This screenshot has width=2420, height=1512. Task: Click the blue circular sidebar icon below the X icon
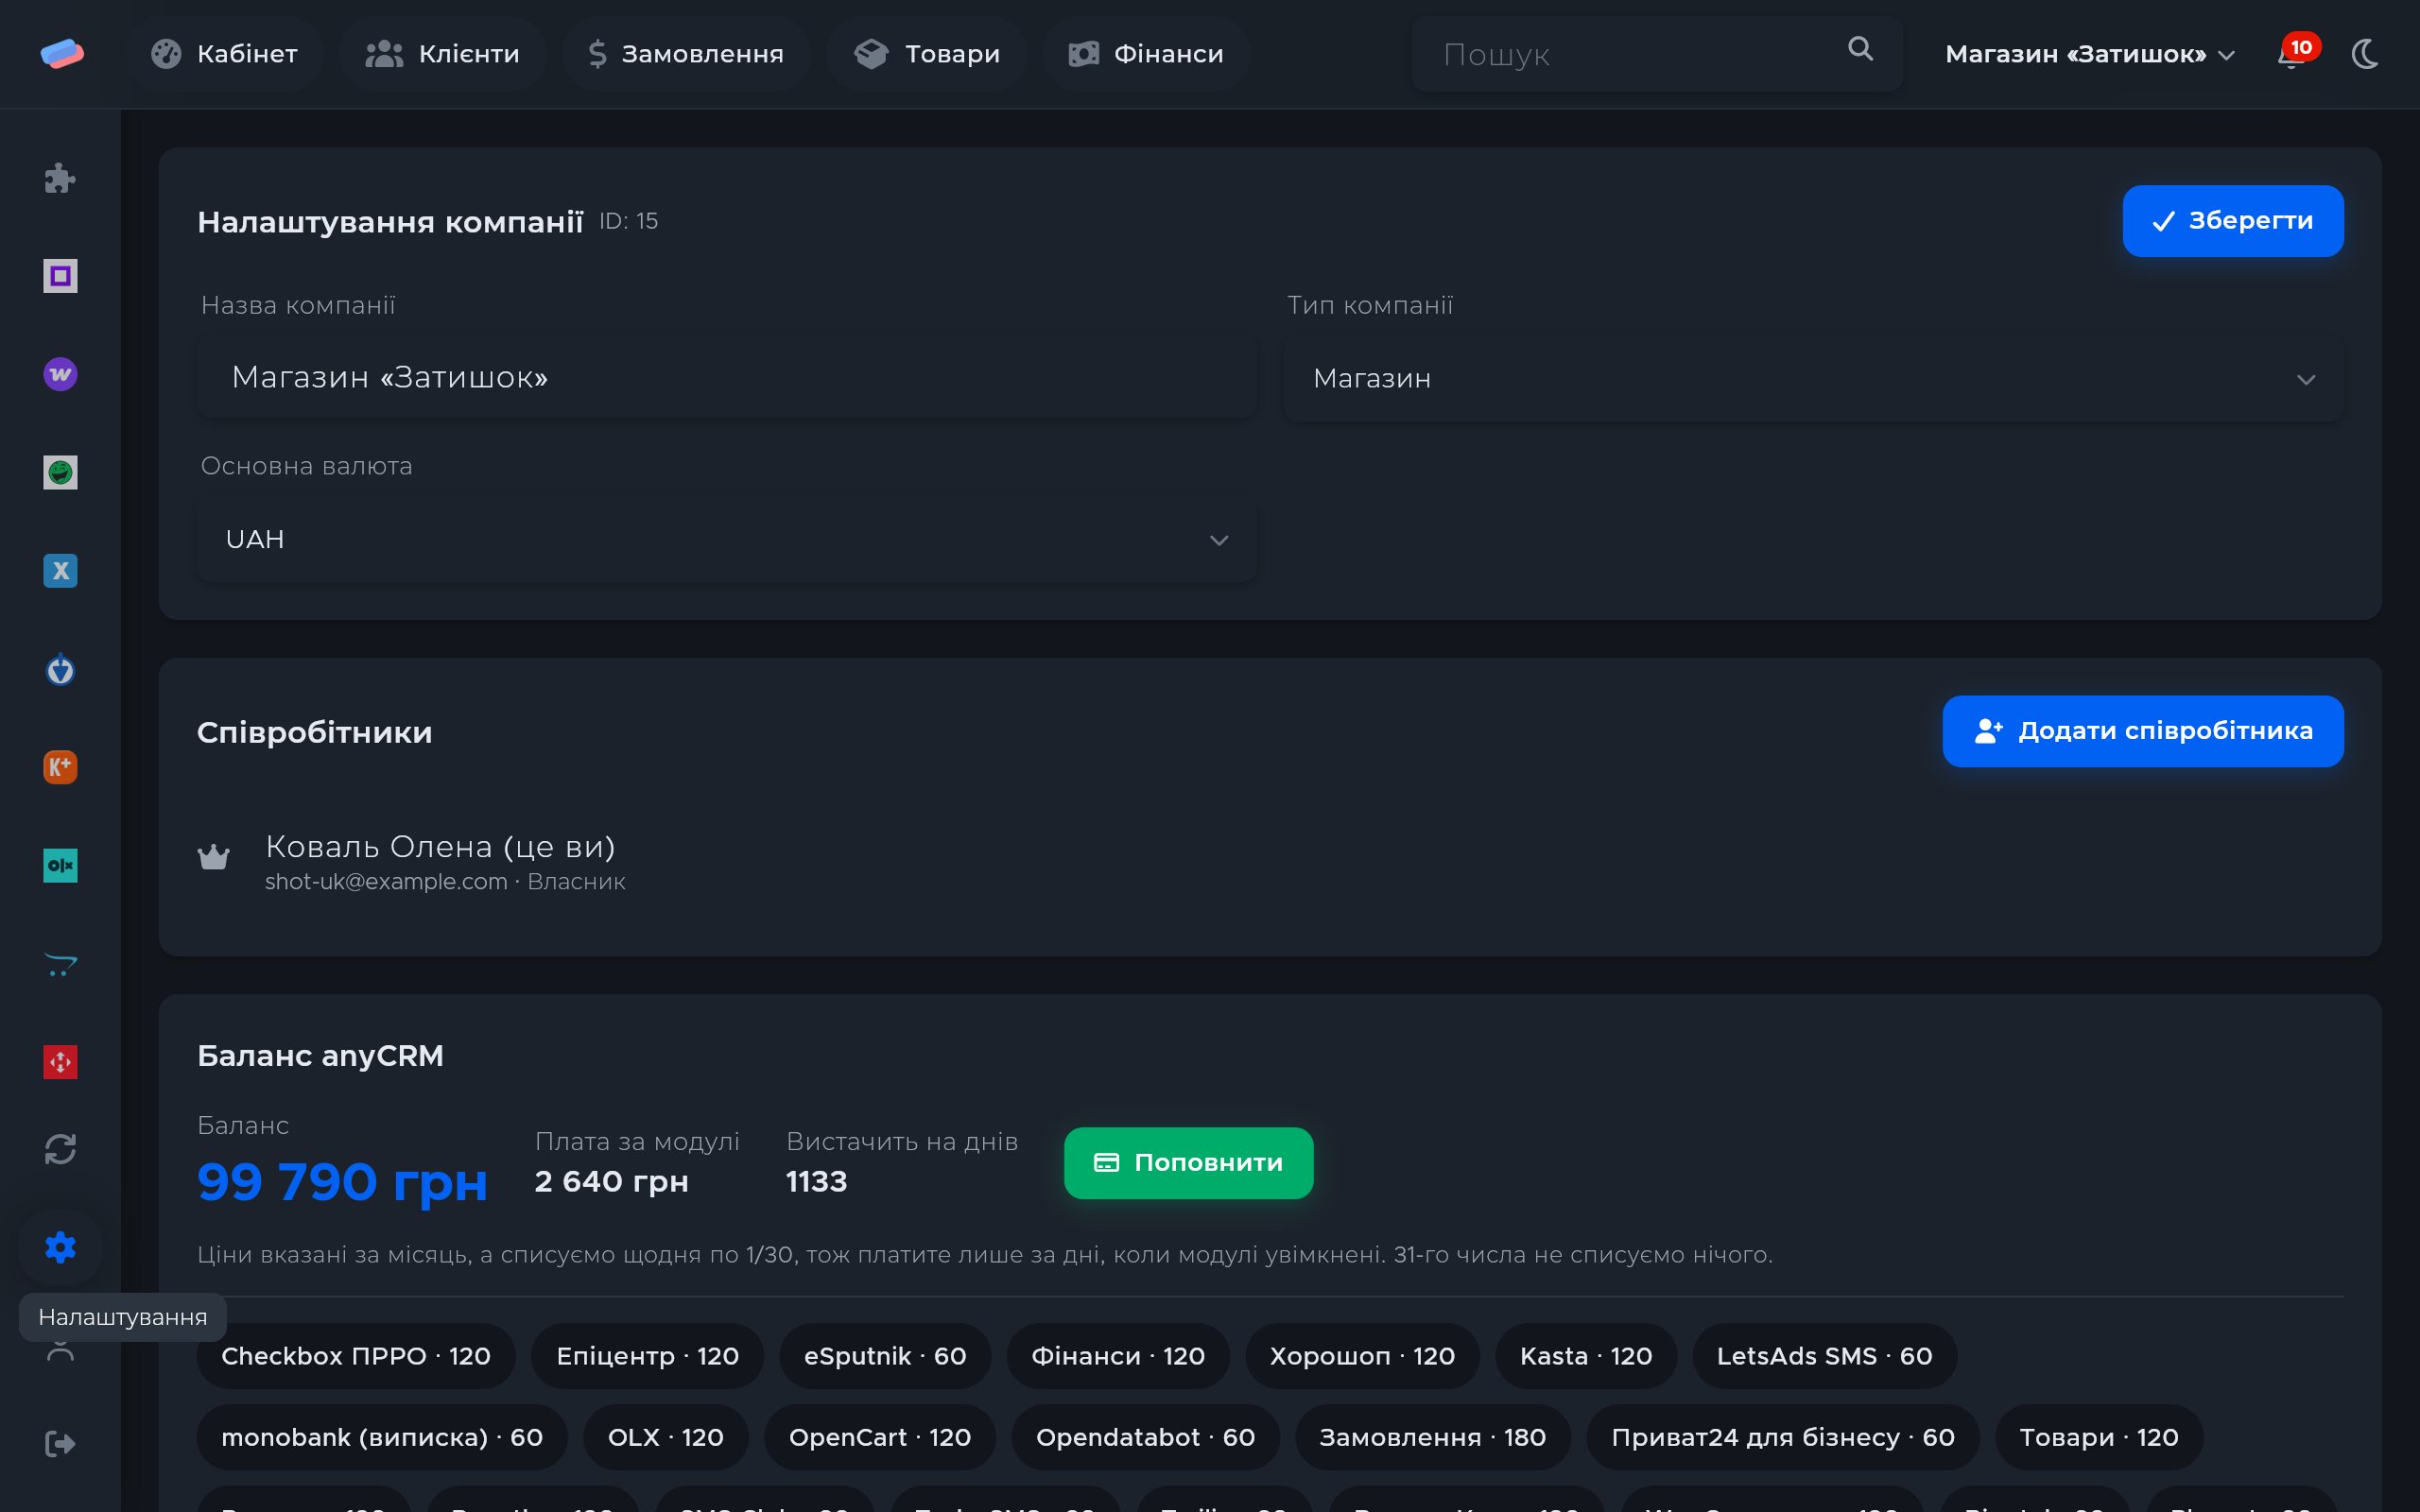[x=60, y=669]
